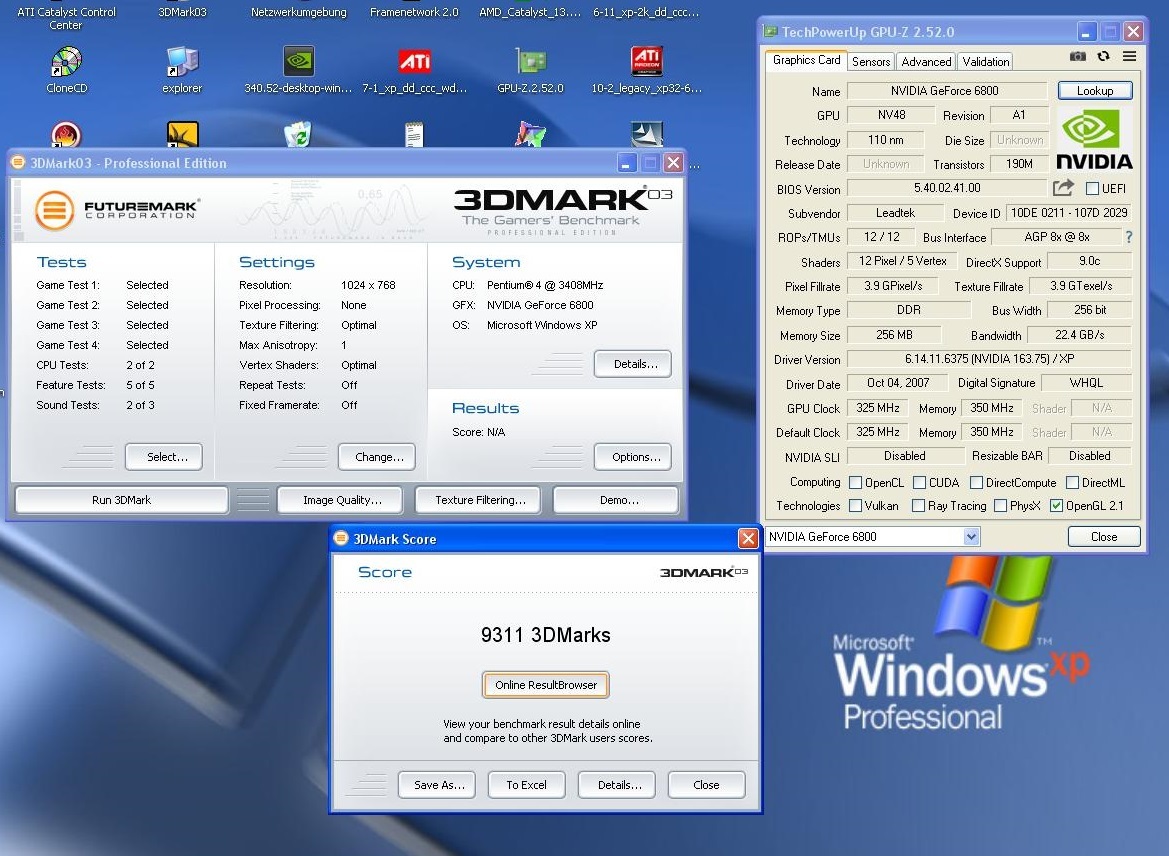The height and width of the screenshot is (856, 1169).
Task: Open Image Quality... in 3DMark03
Action: coord(340,500)
